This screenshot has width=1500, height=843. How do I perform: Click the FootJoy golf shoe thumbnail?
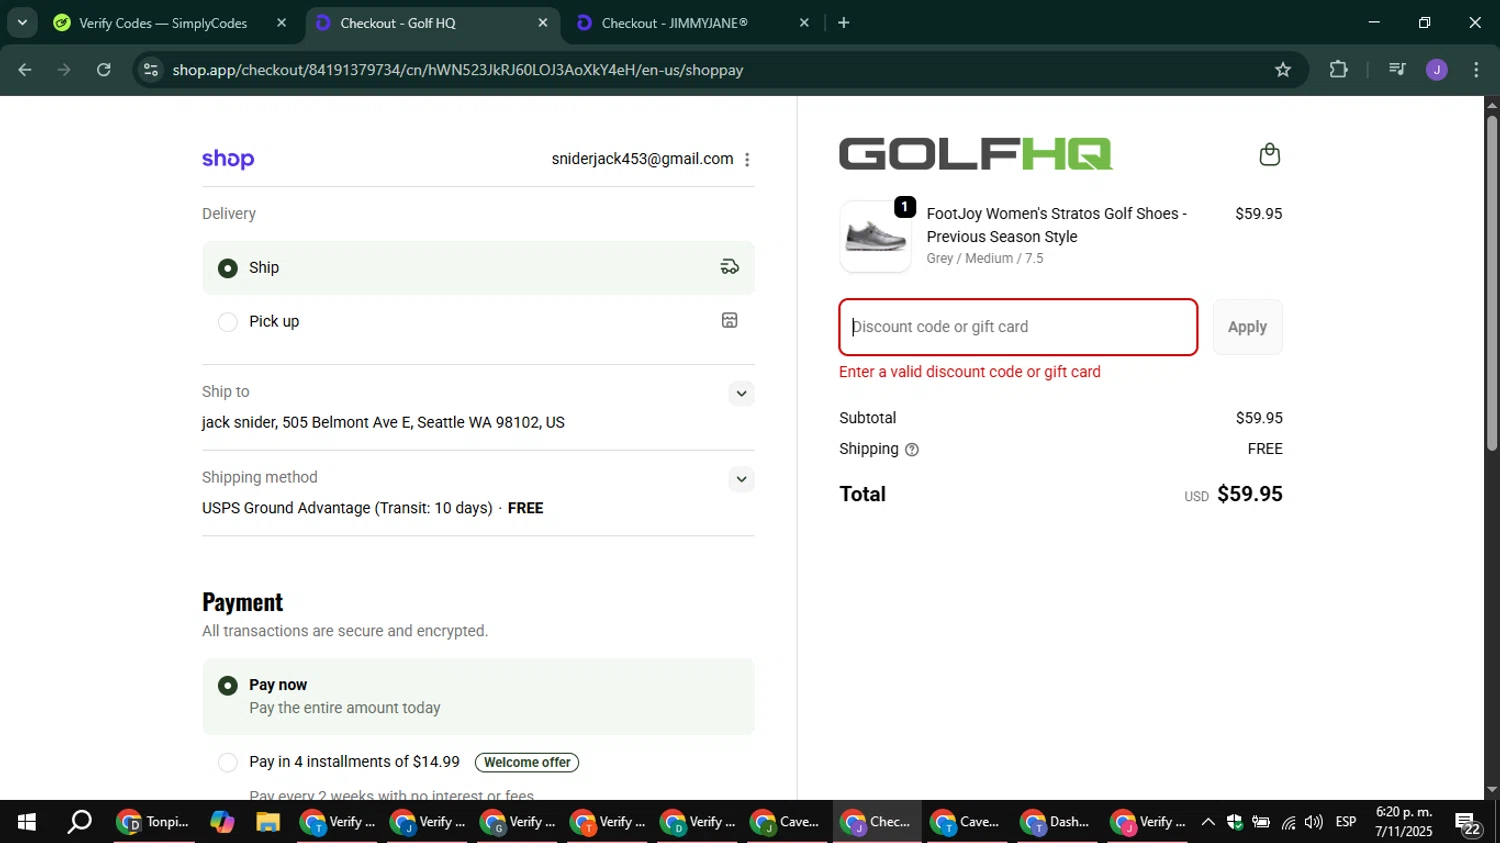point(875,237)
